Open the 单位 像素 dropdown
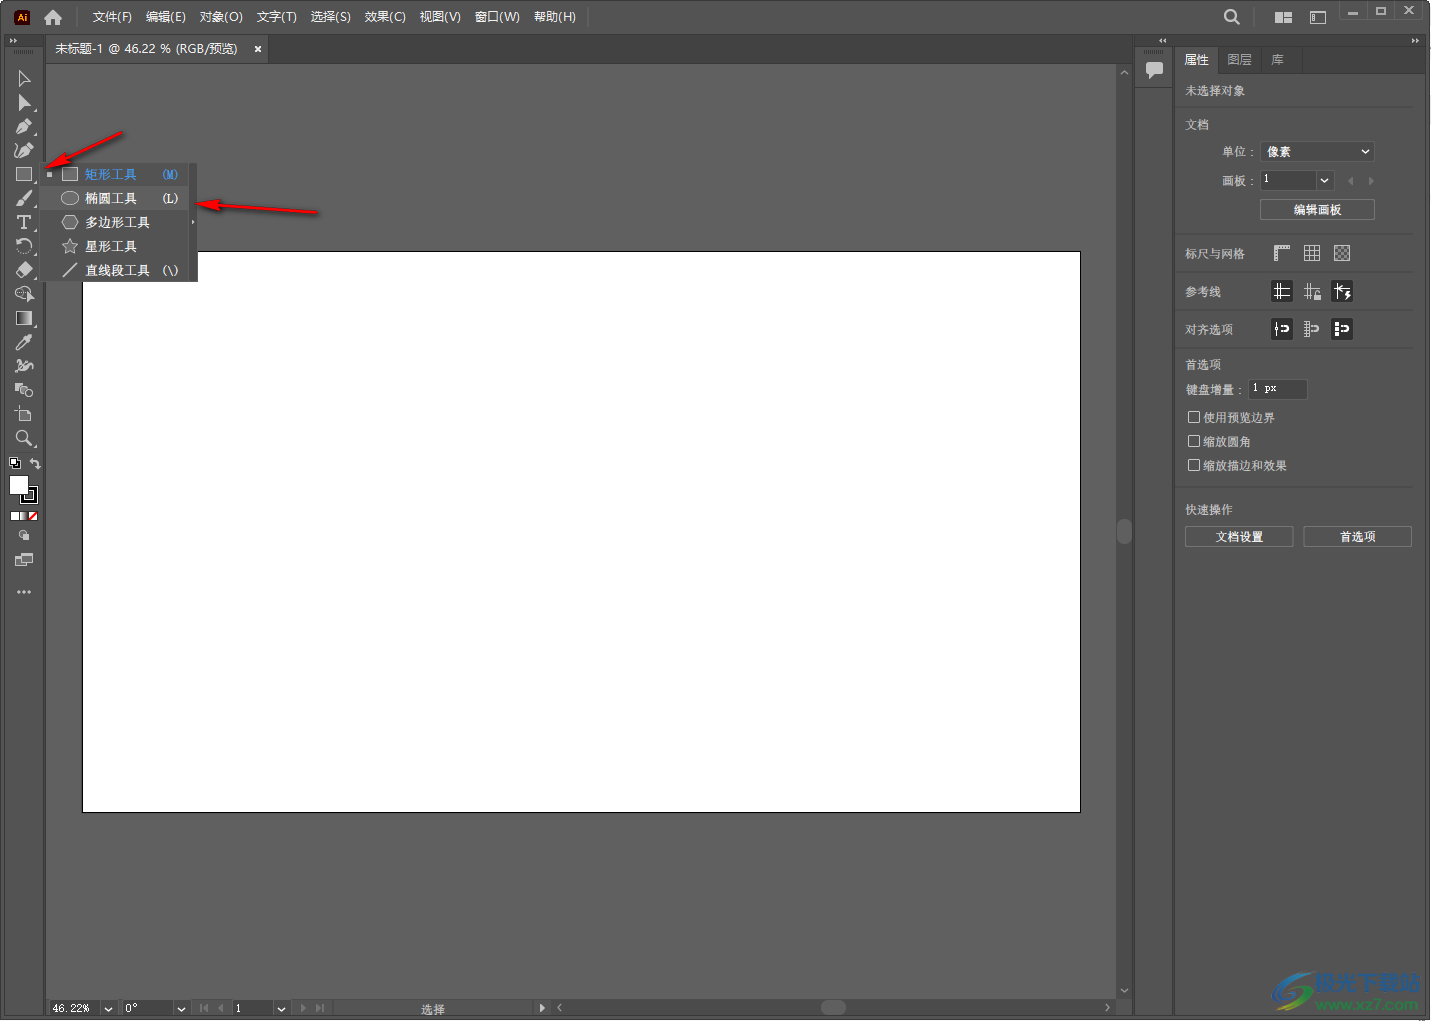Image resolution: width=1431 pixels, height=1021 pixels. [1317, 151]
